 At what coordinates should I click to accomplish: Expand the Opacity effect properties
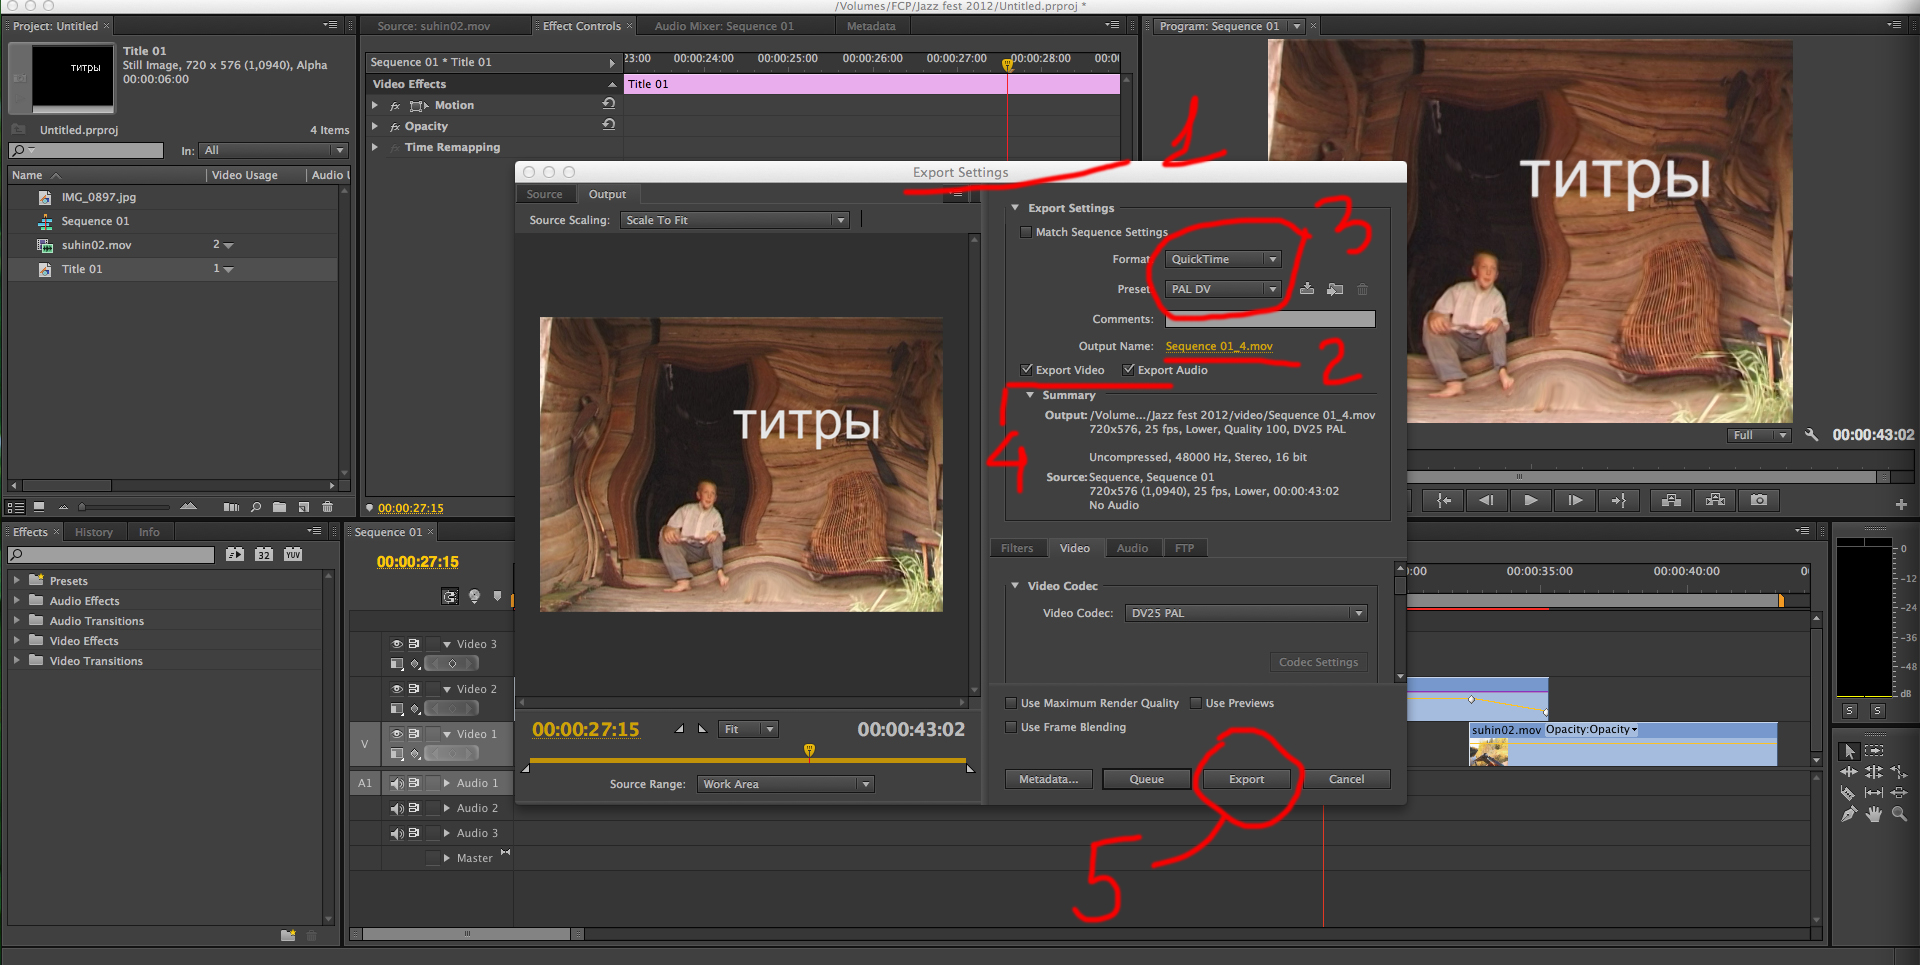click(375, 126)
